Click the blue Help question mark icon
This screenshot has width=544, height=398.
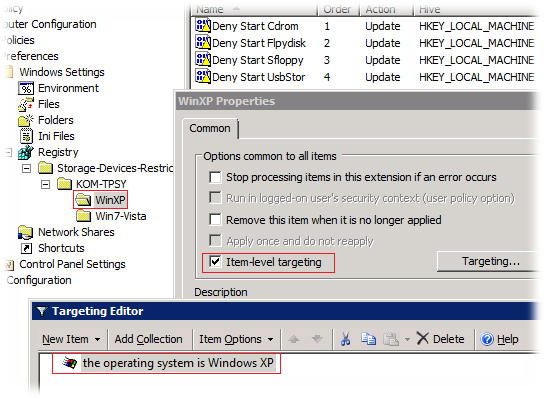pos(487,339)
